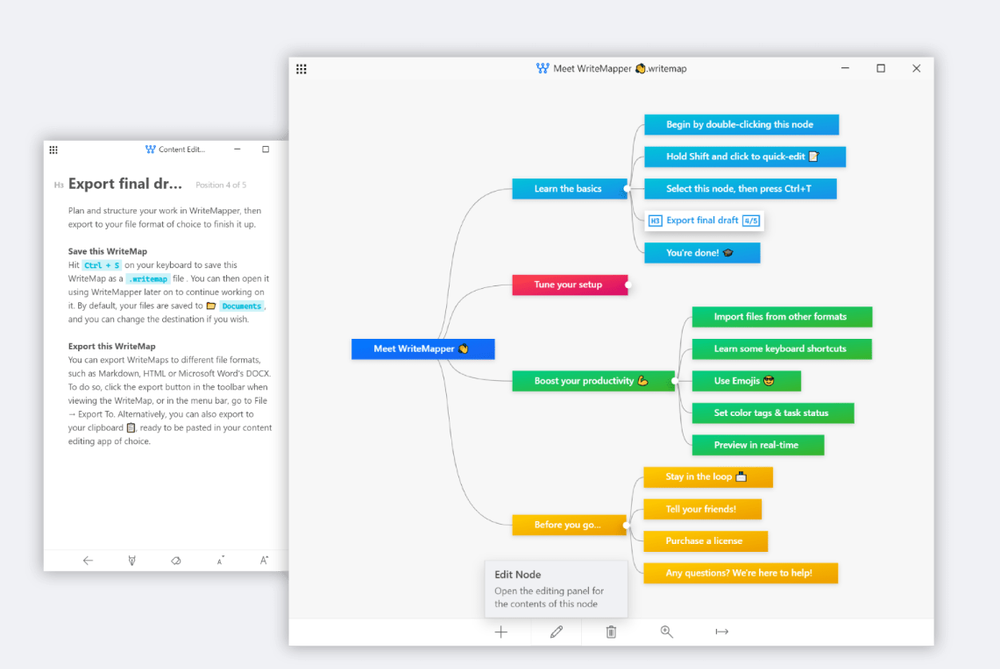This screenshot has width=1000, height=669.
Task: Close the WriteMapper main window
Action: pyautogui.click(x=916, y=68)
